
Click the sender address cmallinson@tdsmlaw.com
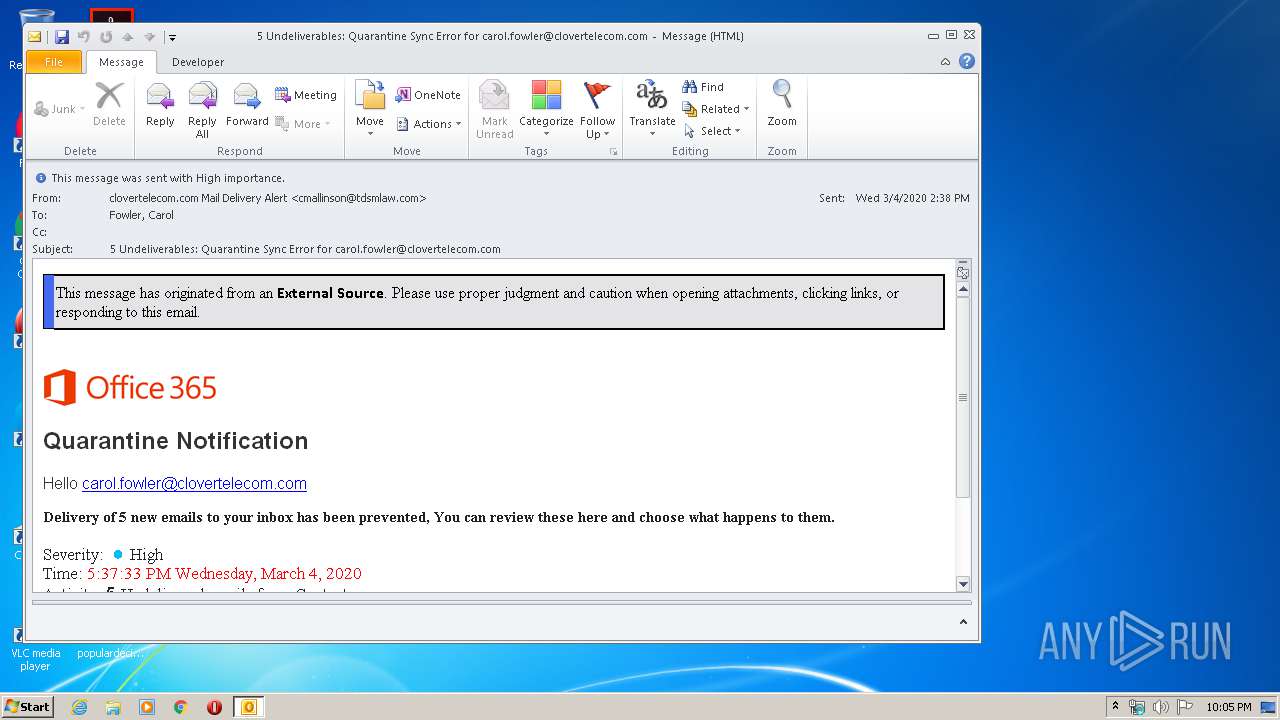click(x=359, y=198)
